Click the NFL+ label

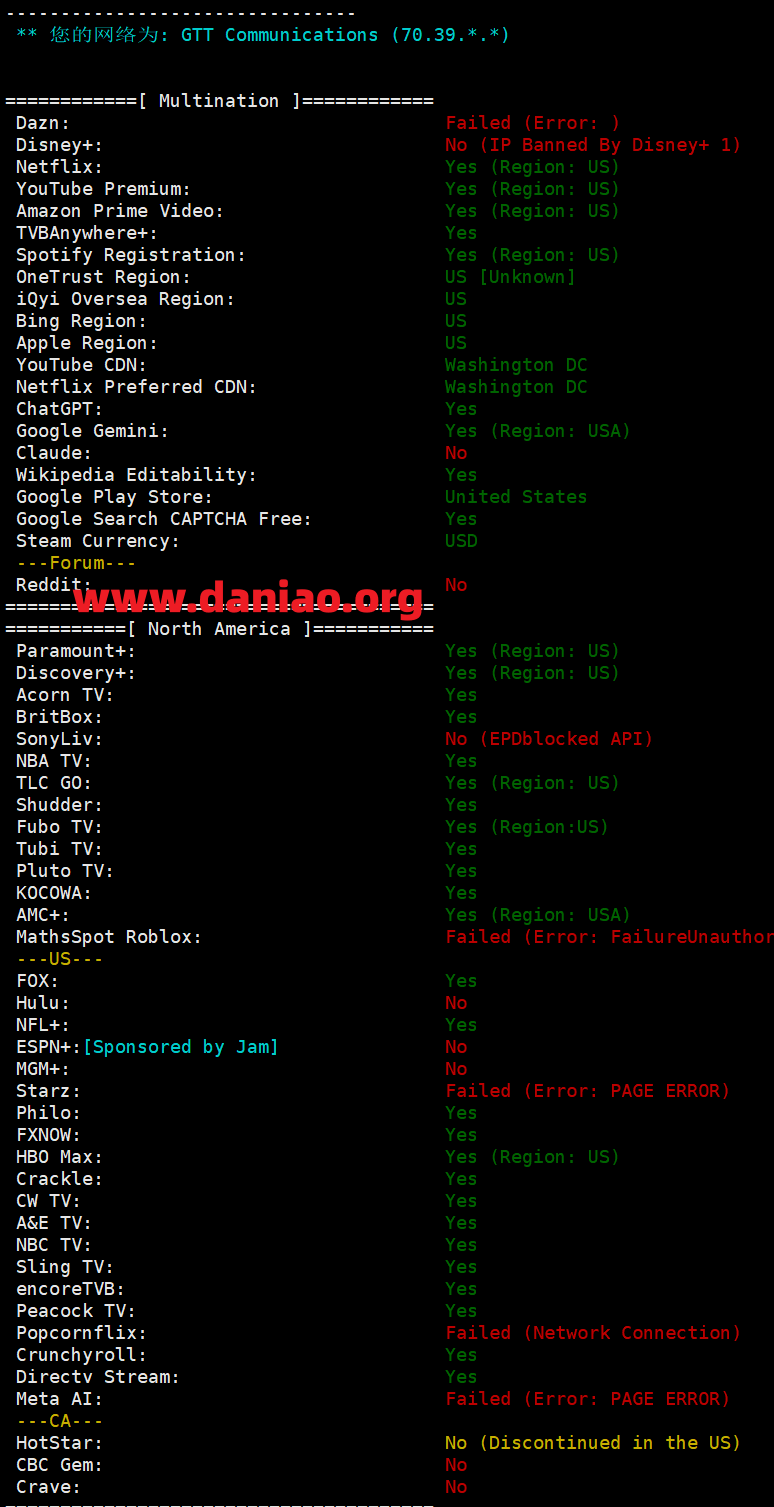point(43,1025)
